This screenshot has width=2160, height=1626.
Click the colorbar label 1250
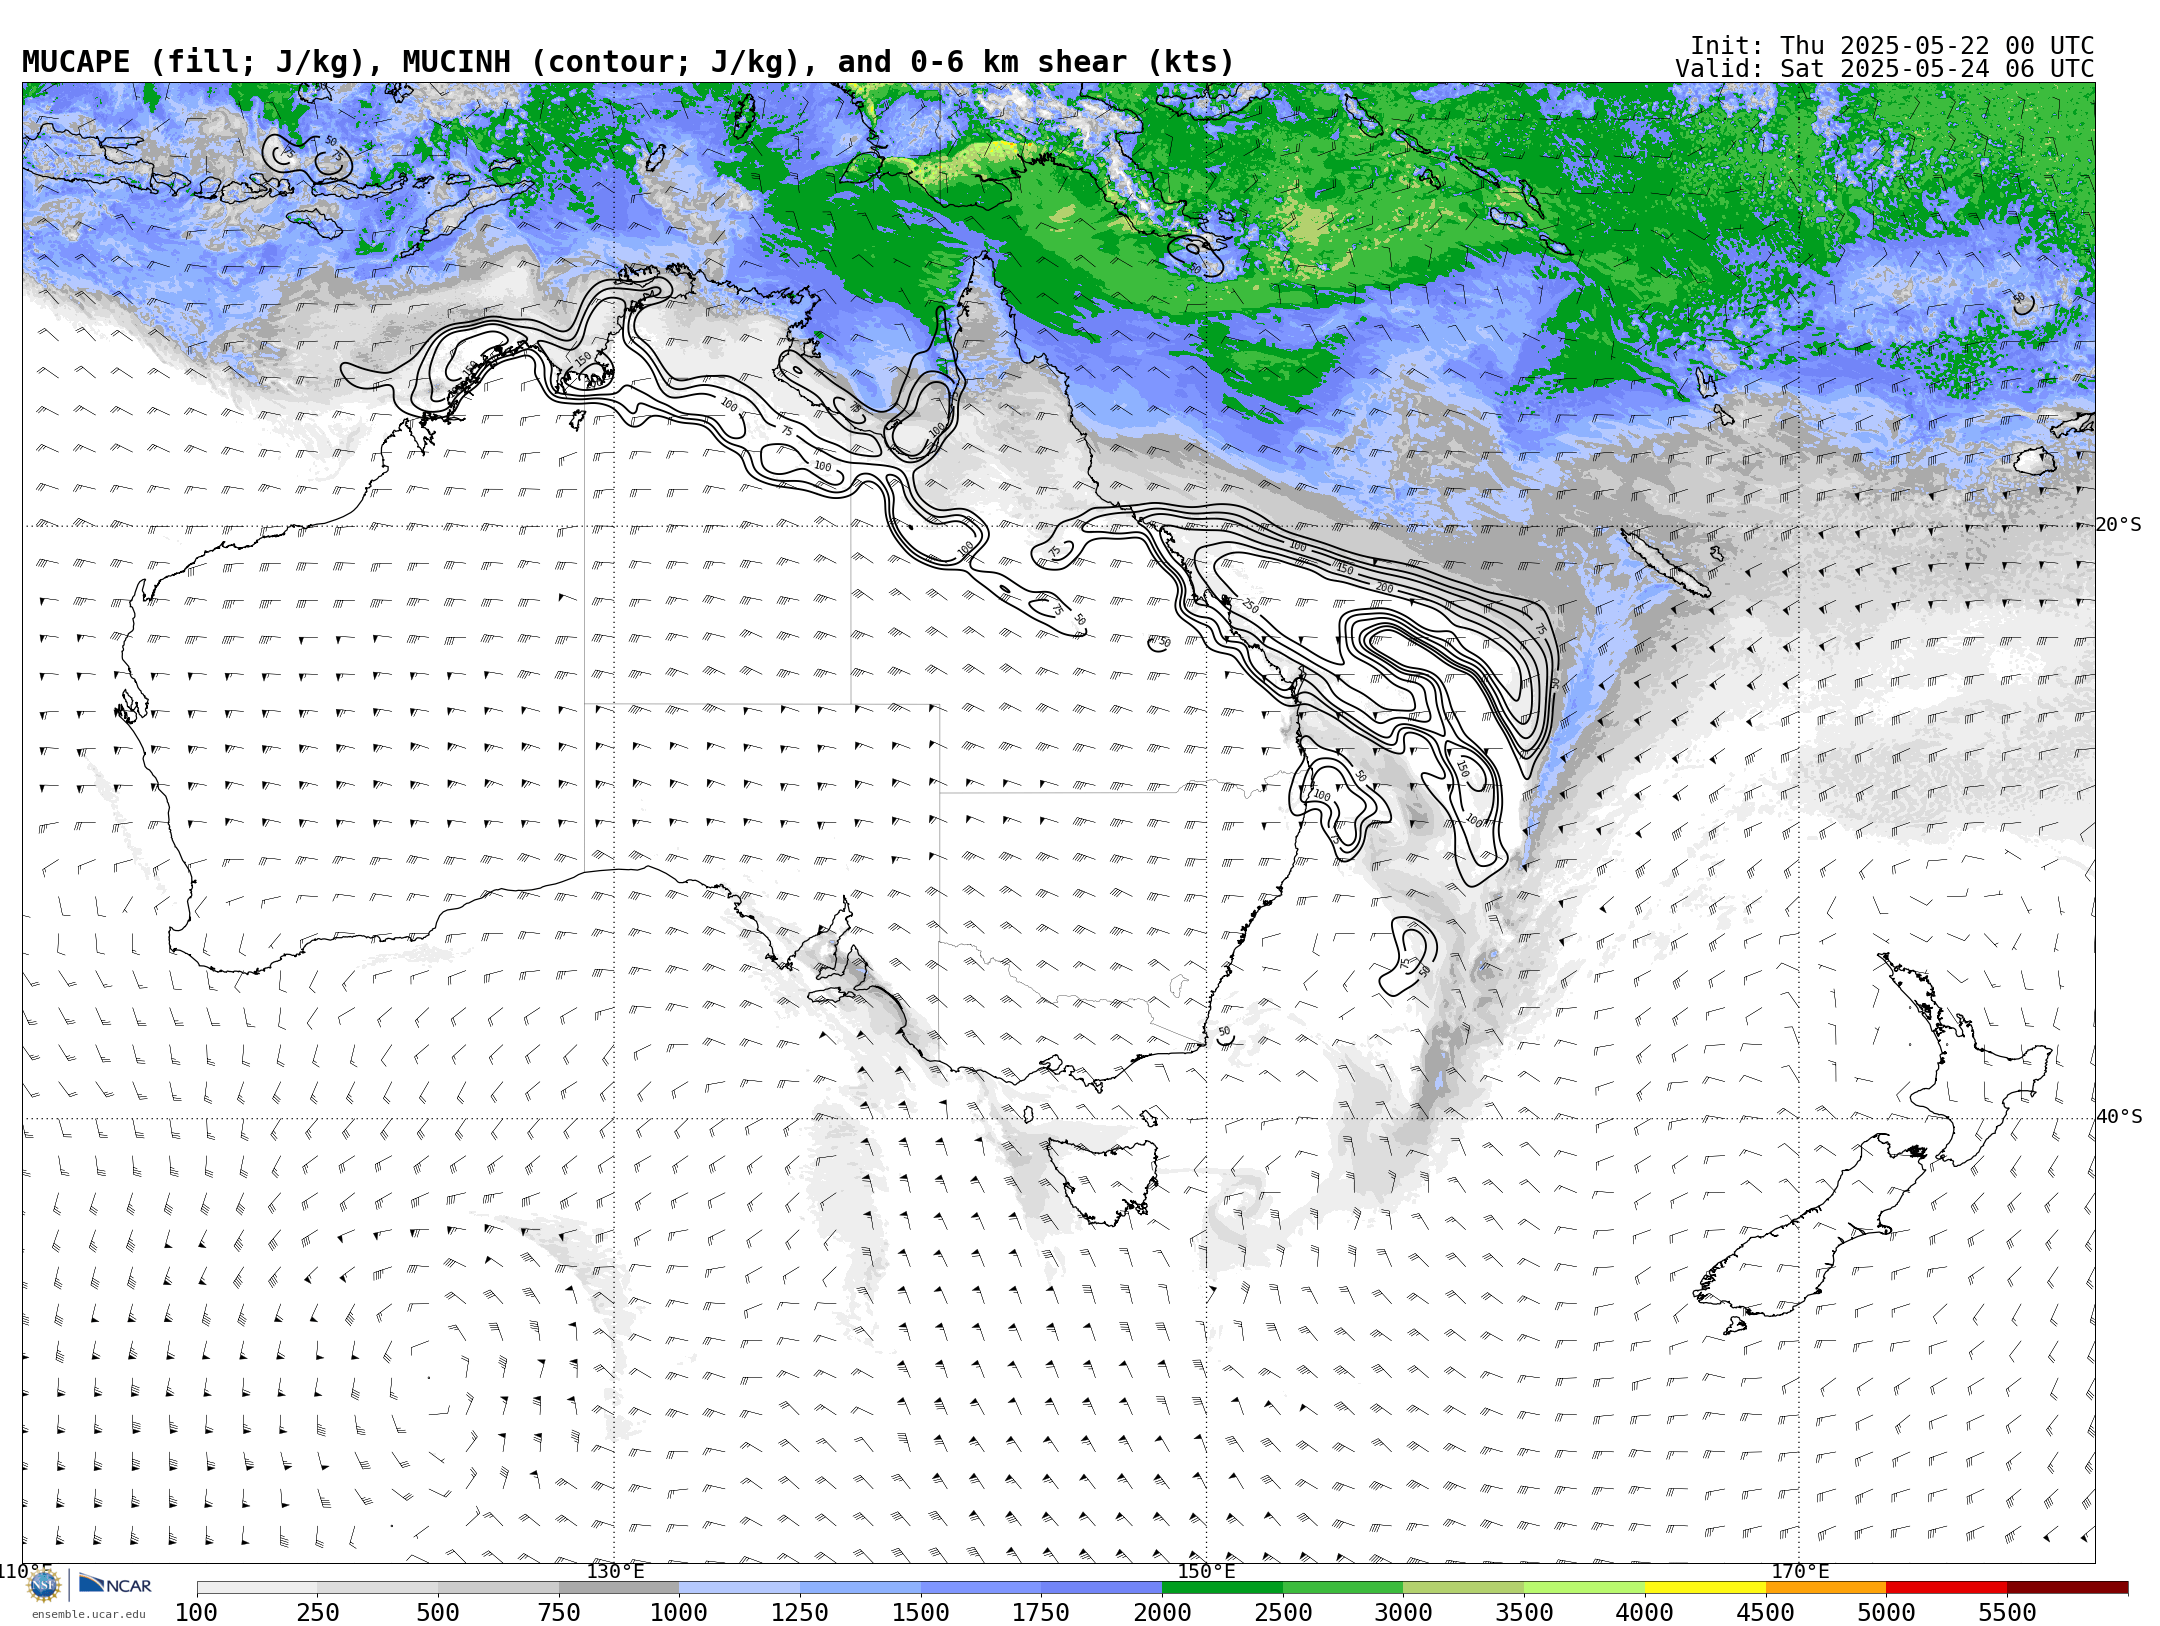click(x=800, y=1613)
